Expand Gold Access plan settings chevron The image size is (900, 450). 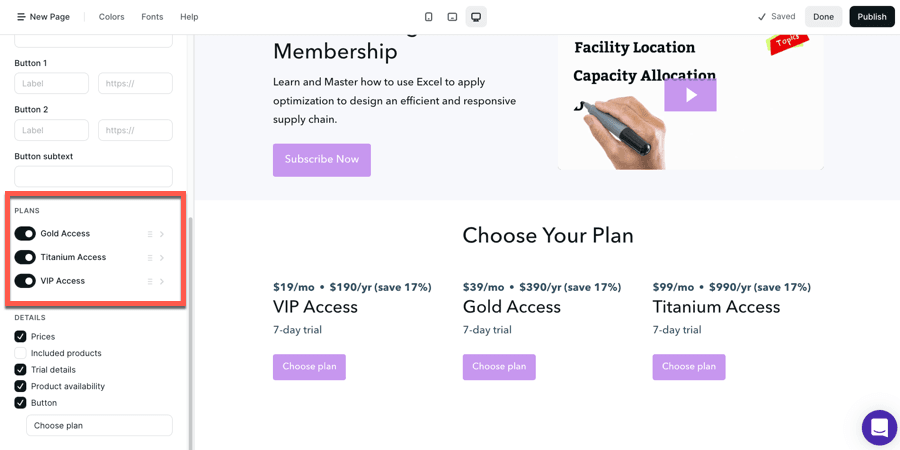pyautogui.click(x=162, y=234)
